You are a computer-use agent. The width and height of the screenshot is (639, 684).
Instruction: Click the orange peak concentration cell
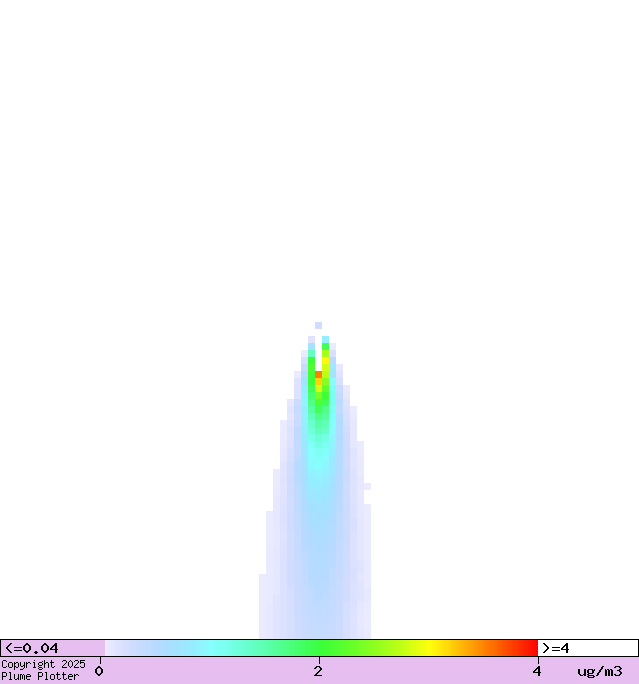(x=318, y=375)
